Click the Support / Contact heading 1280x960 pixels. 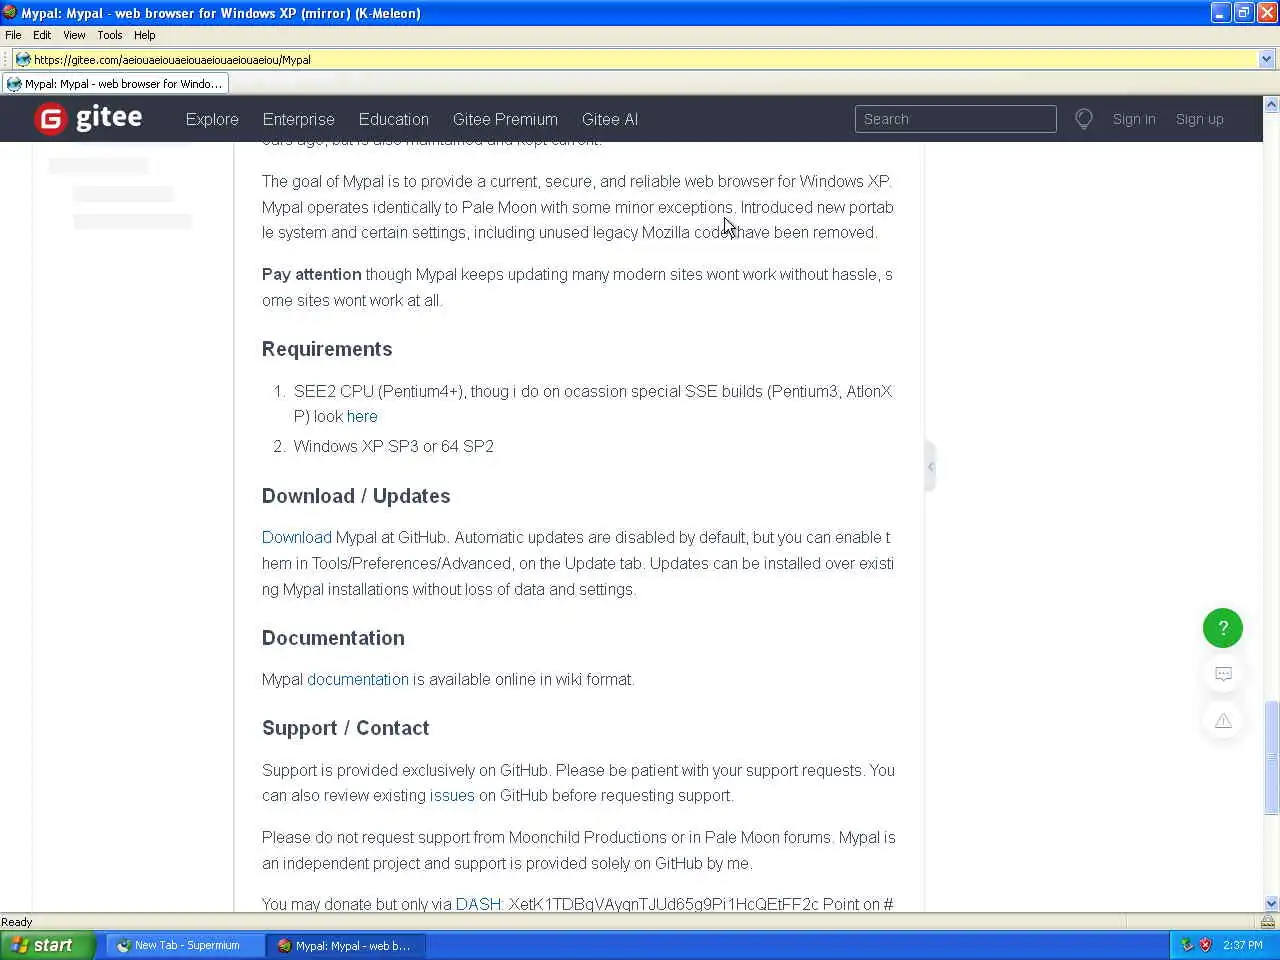click(x=345, y=728)
